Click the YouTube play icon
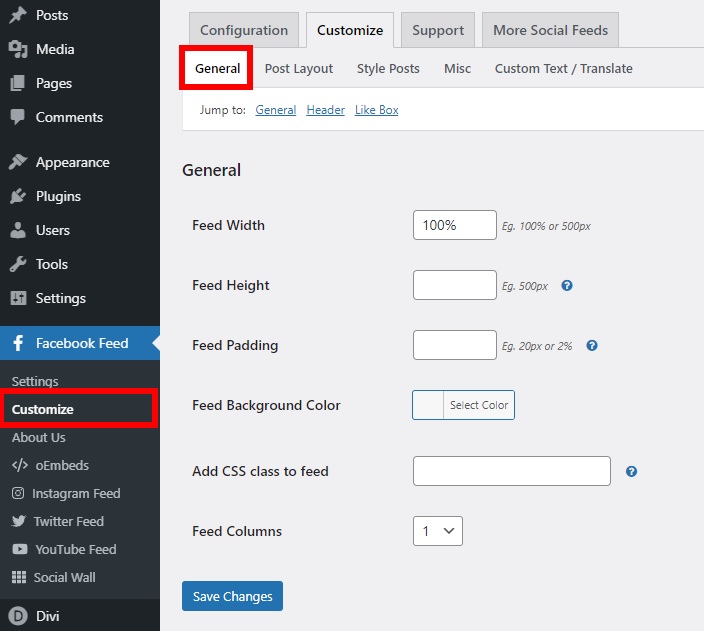The image size is (704, 631). pos(19,549)
